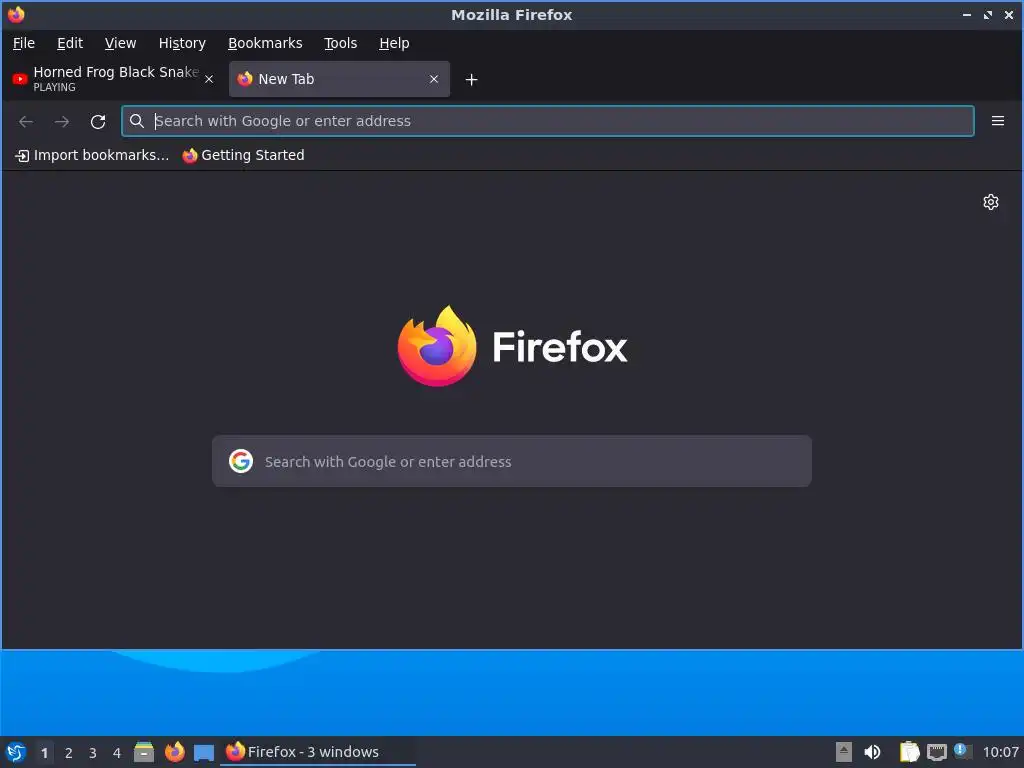Switch to workspace 1
Screen dimensions: 1024x768
[44, 753]
